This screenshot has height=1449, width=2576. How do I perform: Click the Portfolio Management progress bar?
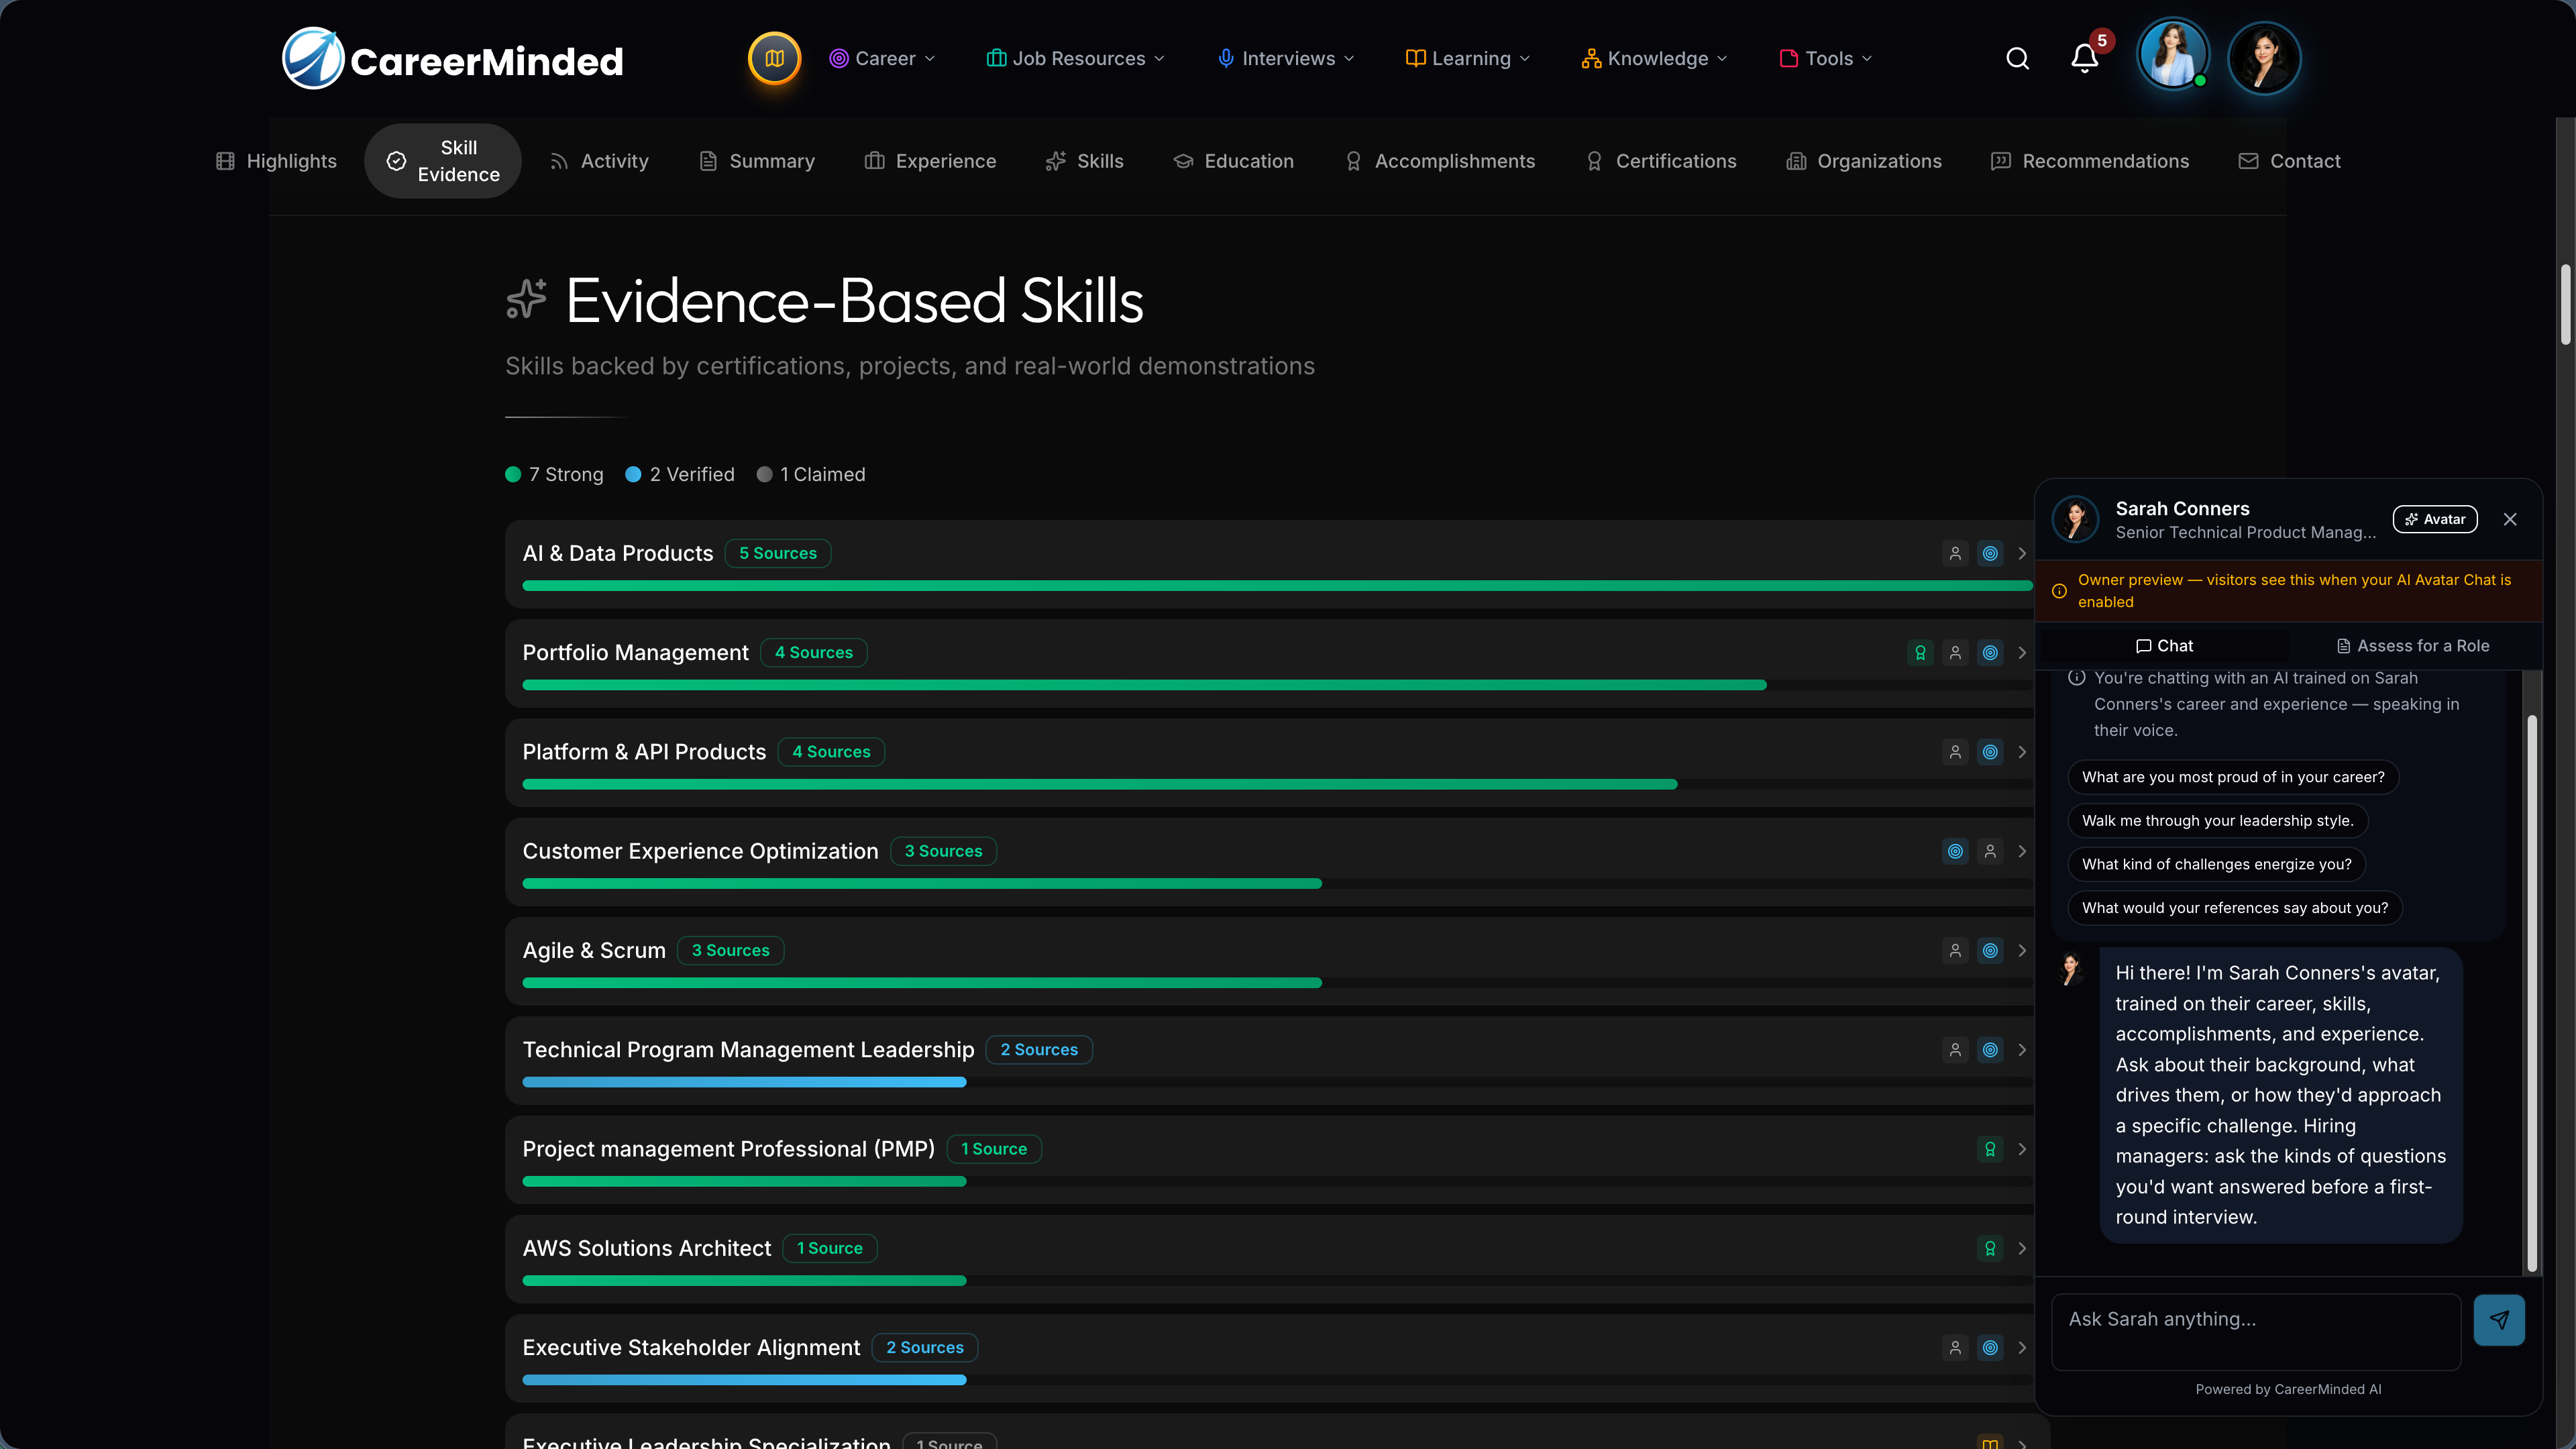click(1277, 685)
